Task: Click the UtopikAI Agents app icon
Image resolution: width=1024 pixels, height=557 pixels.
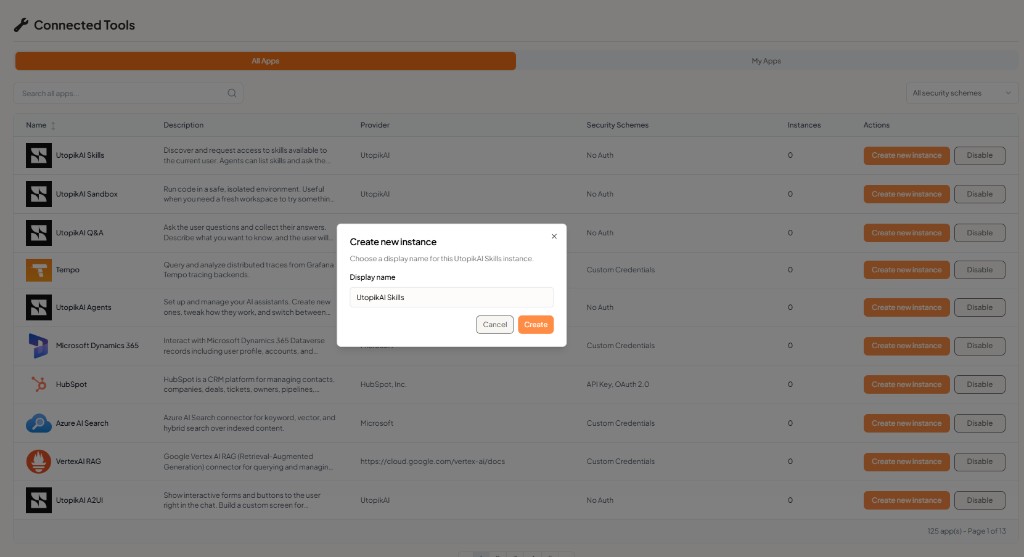Action: point(39,307)
